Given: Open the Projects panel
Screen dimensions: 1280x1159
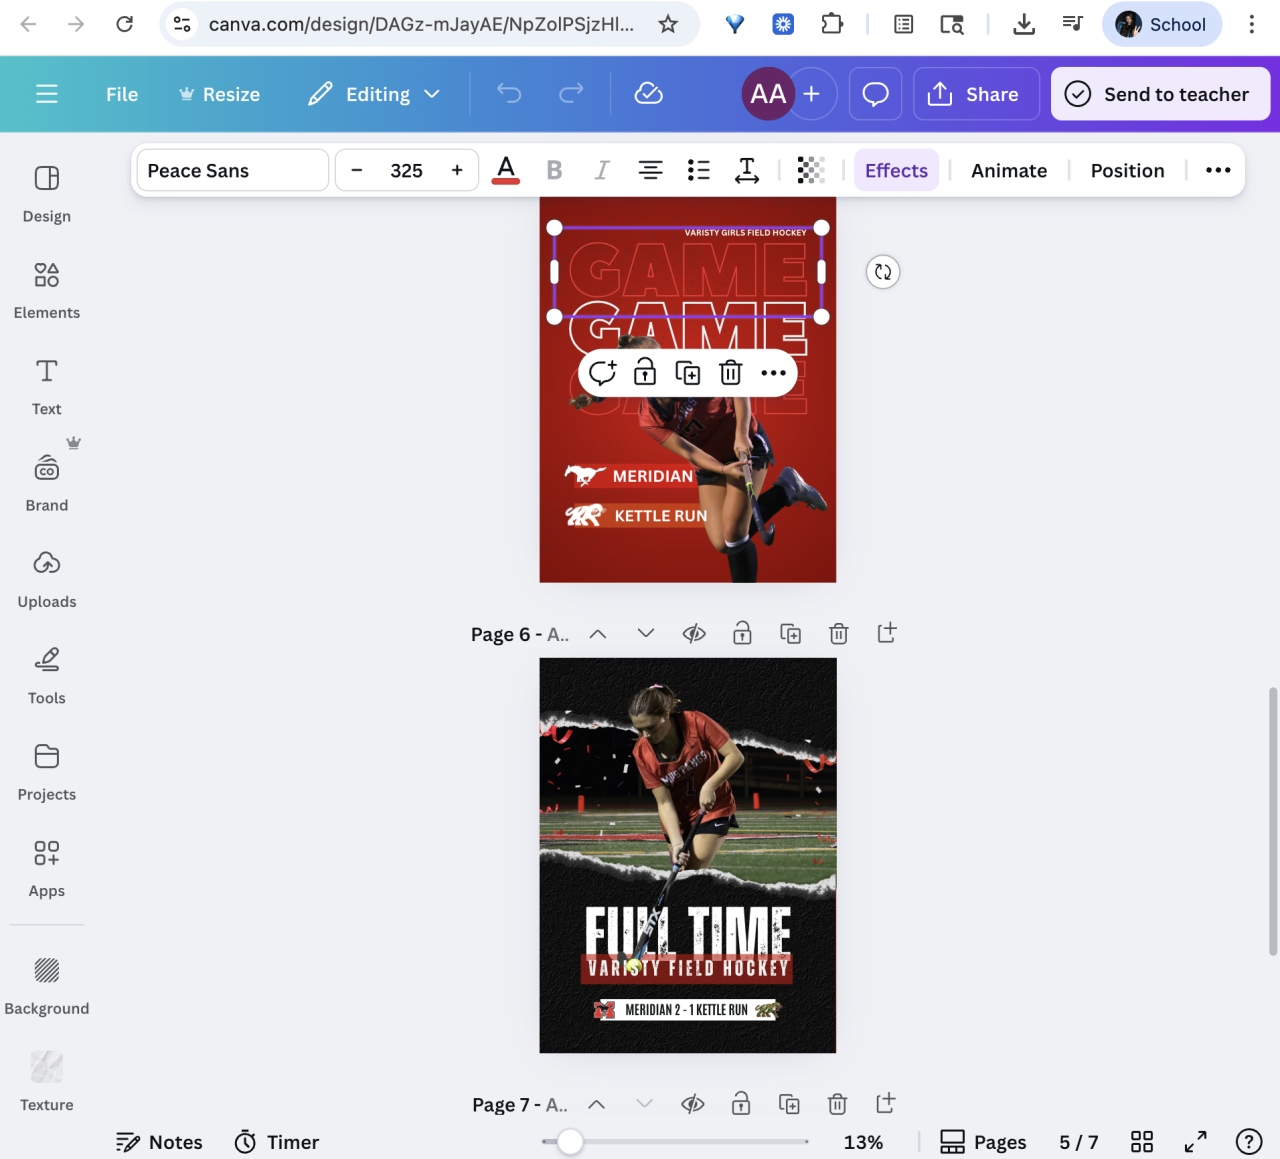Looking at the screenshot, I should coord(47,773).
